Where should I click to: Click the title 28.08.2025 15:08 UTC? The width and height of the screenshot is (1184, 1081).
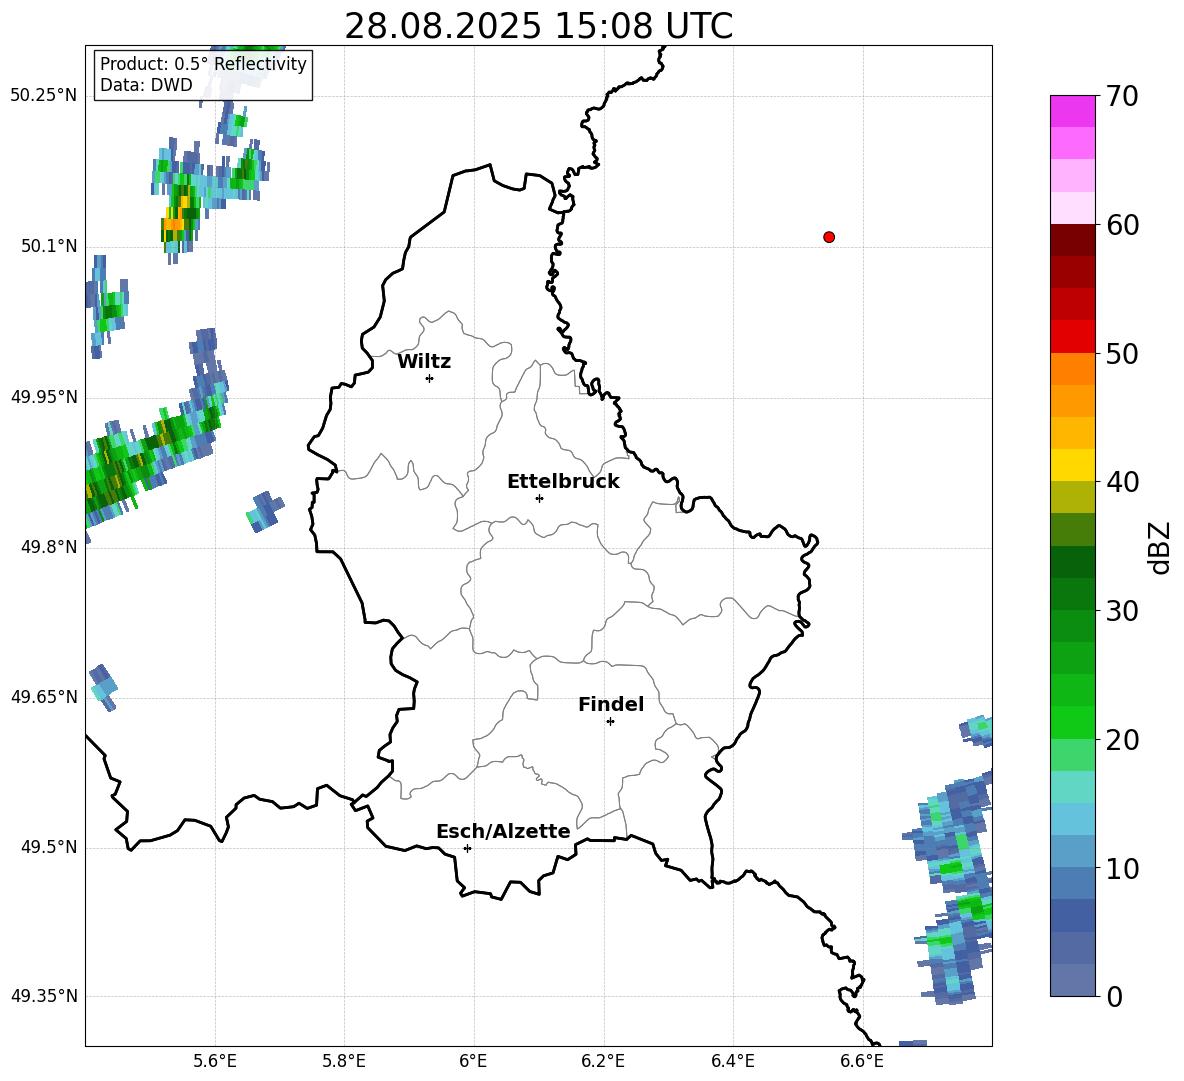tap(538, 26)
